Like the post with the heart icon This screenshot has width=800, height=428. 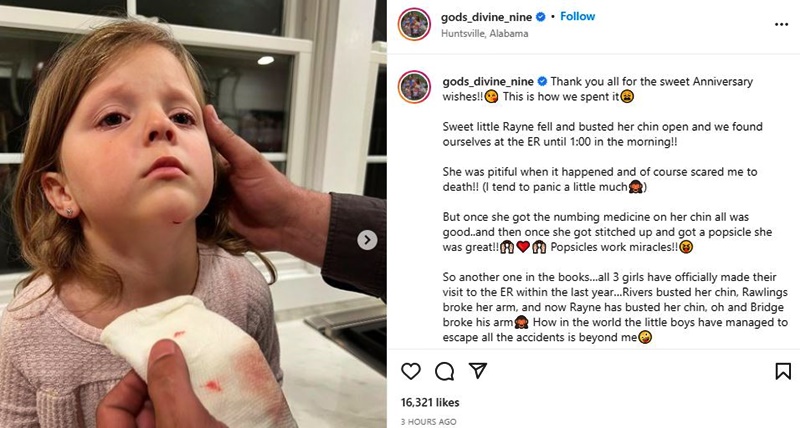[x=411, y=371]
